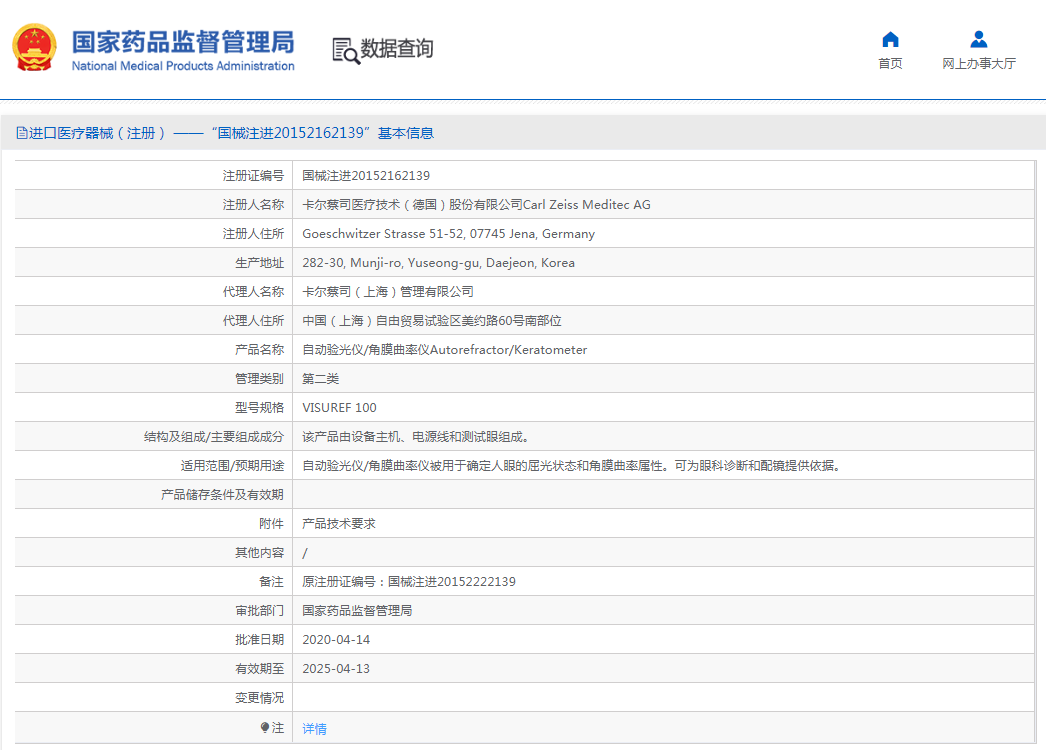Click the 产品名称 label

tap(259, 350)
